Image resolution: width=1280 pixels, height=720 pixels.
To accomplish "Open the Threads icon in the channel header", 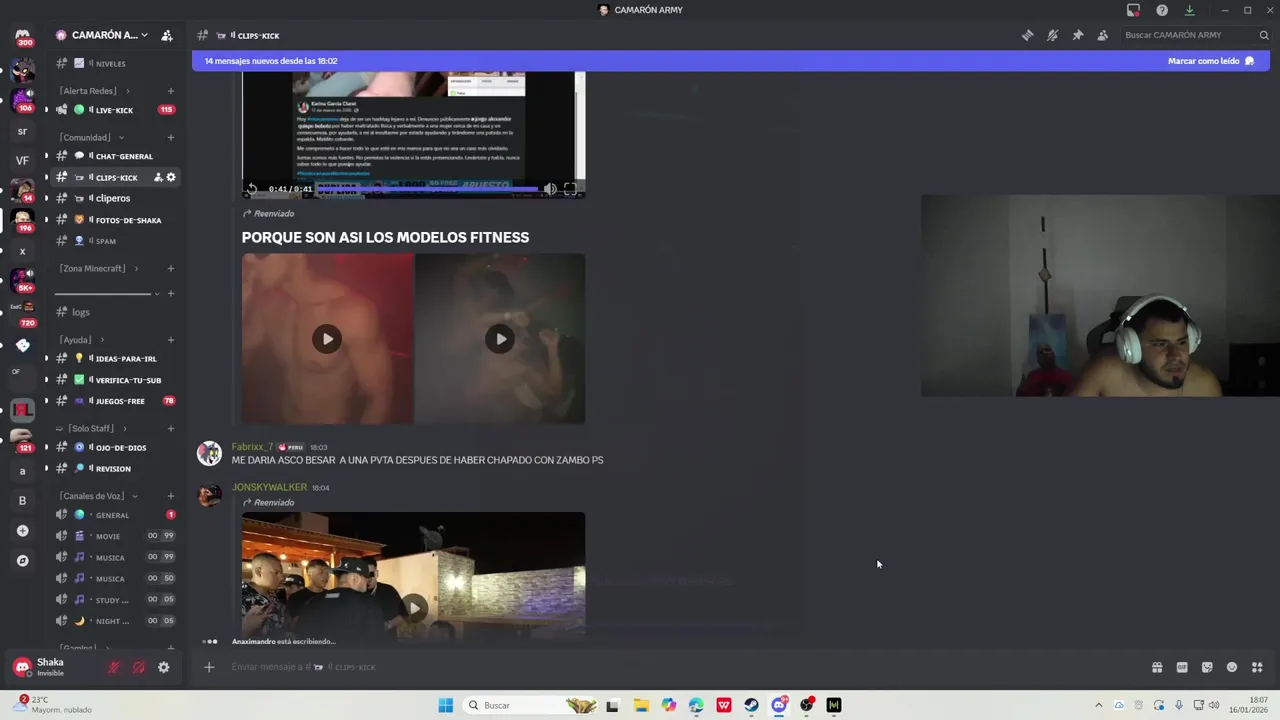I will point(1027,35).
